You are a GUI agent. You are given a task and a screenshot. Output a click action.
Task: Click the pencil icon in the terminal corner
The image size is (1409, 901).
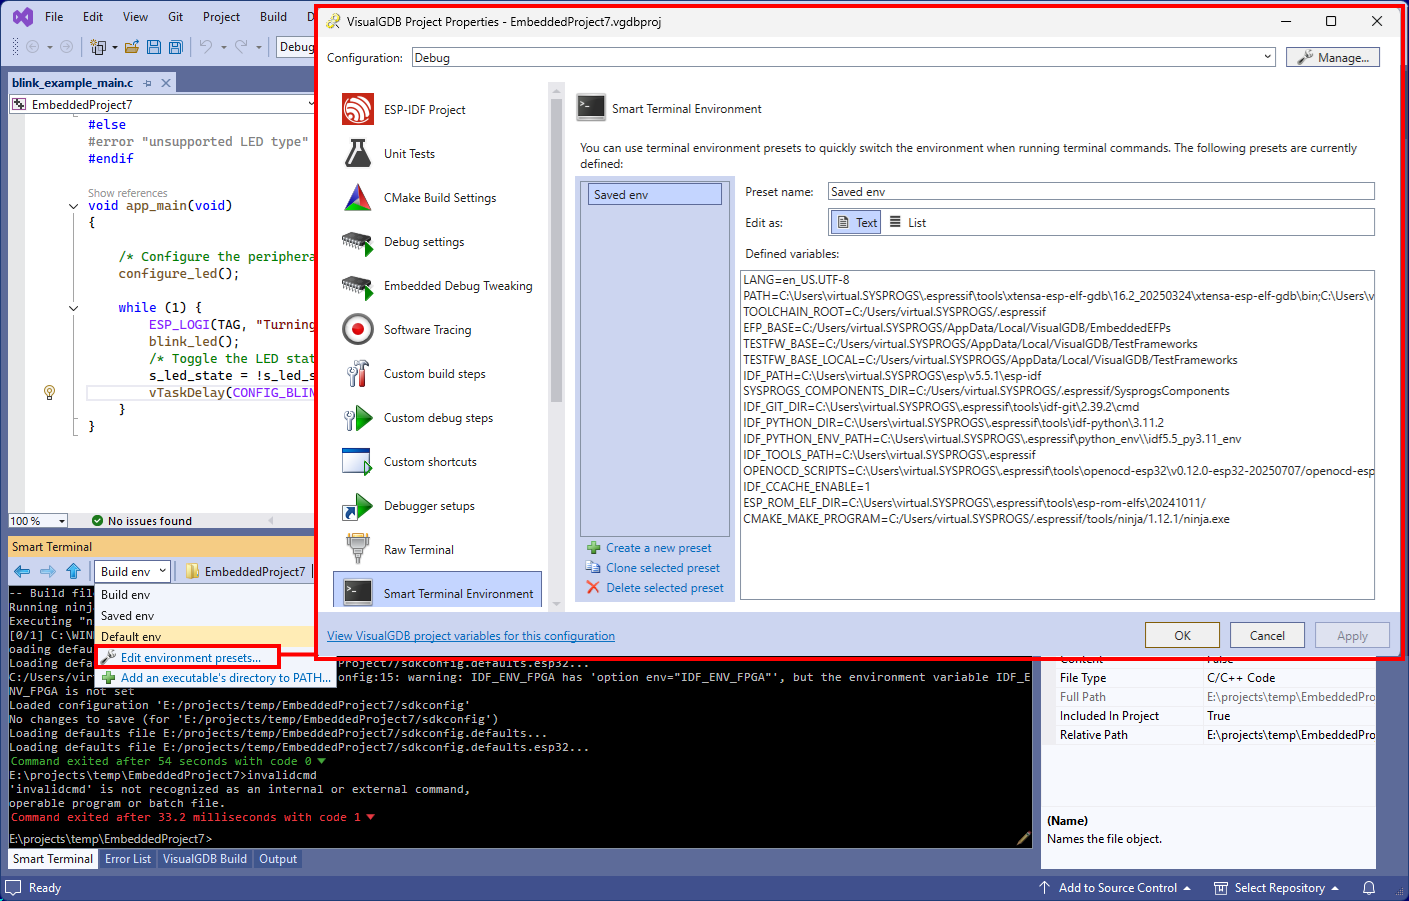(1023, 838)
